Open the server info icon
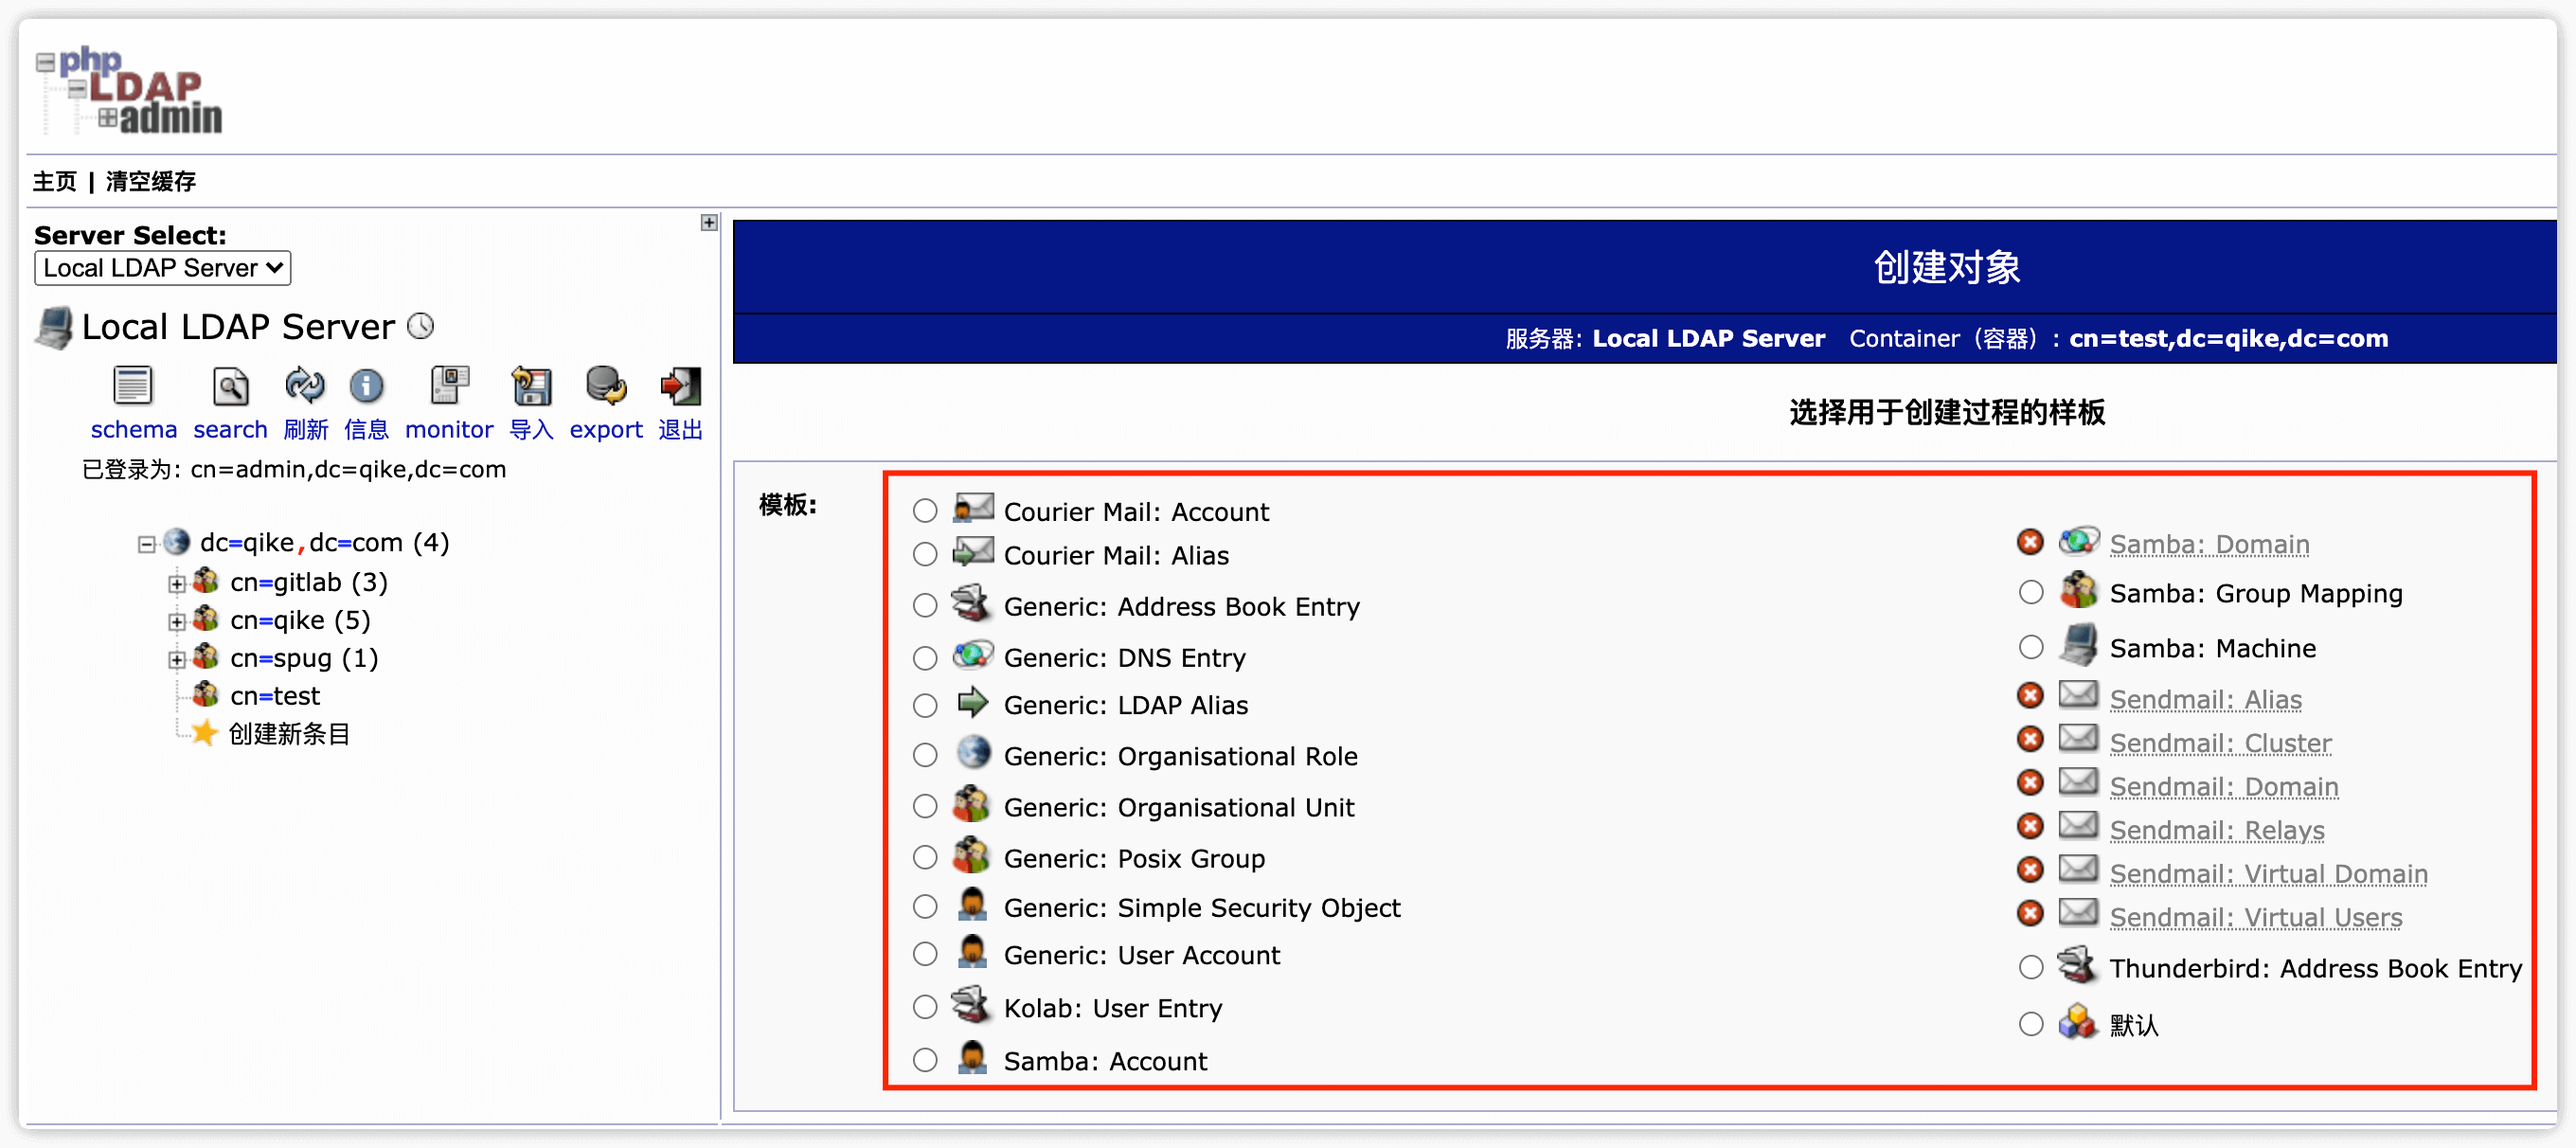 (366, 386)
